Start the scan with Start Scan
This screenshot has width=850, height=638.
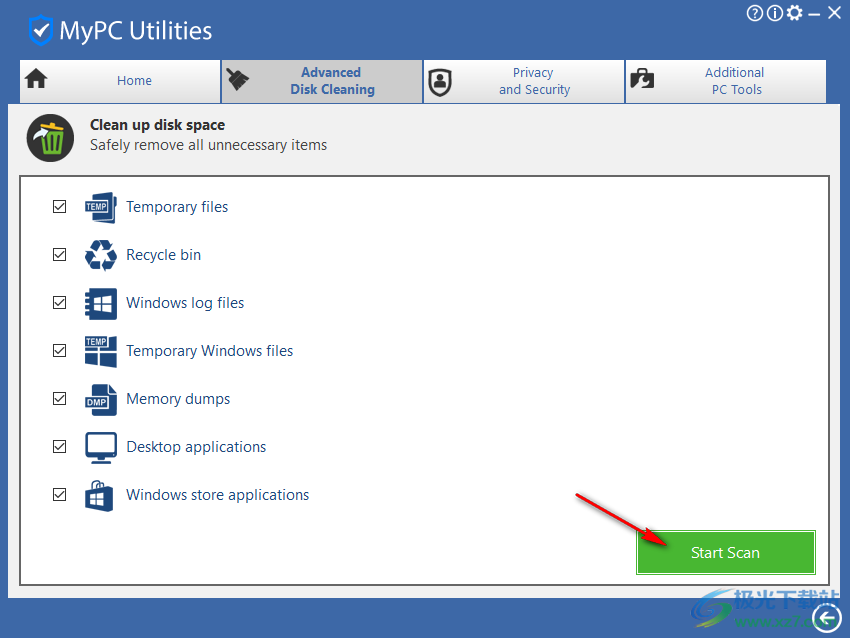click(726, 552)
